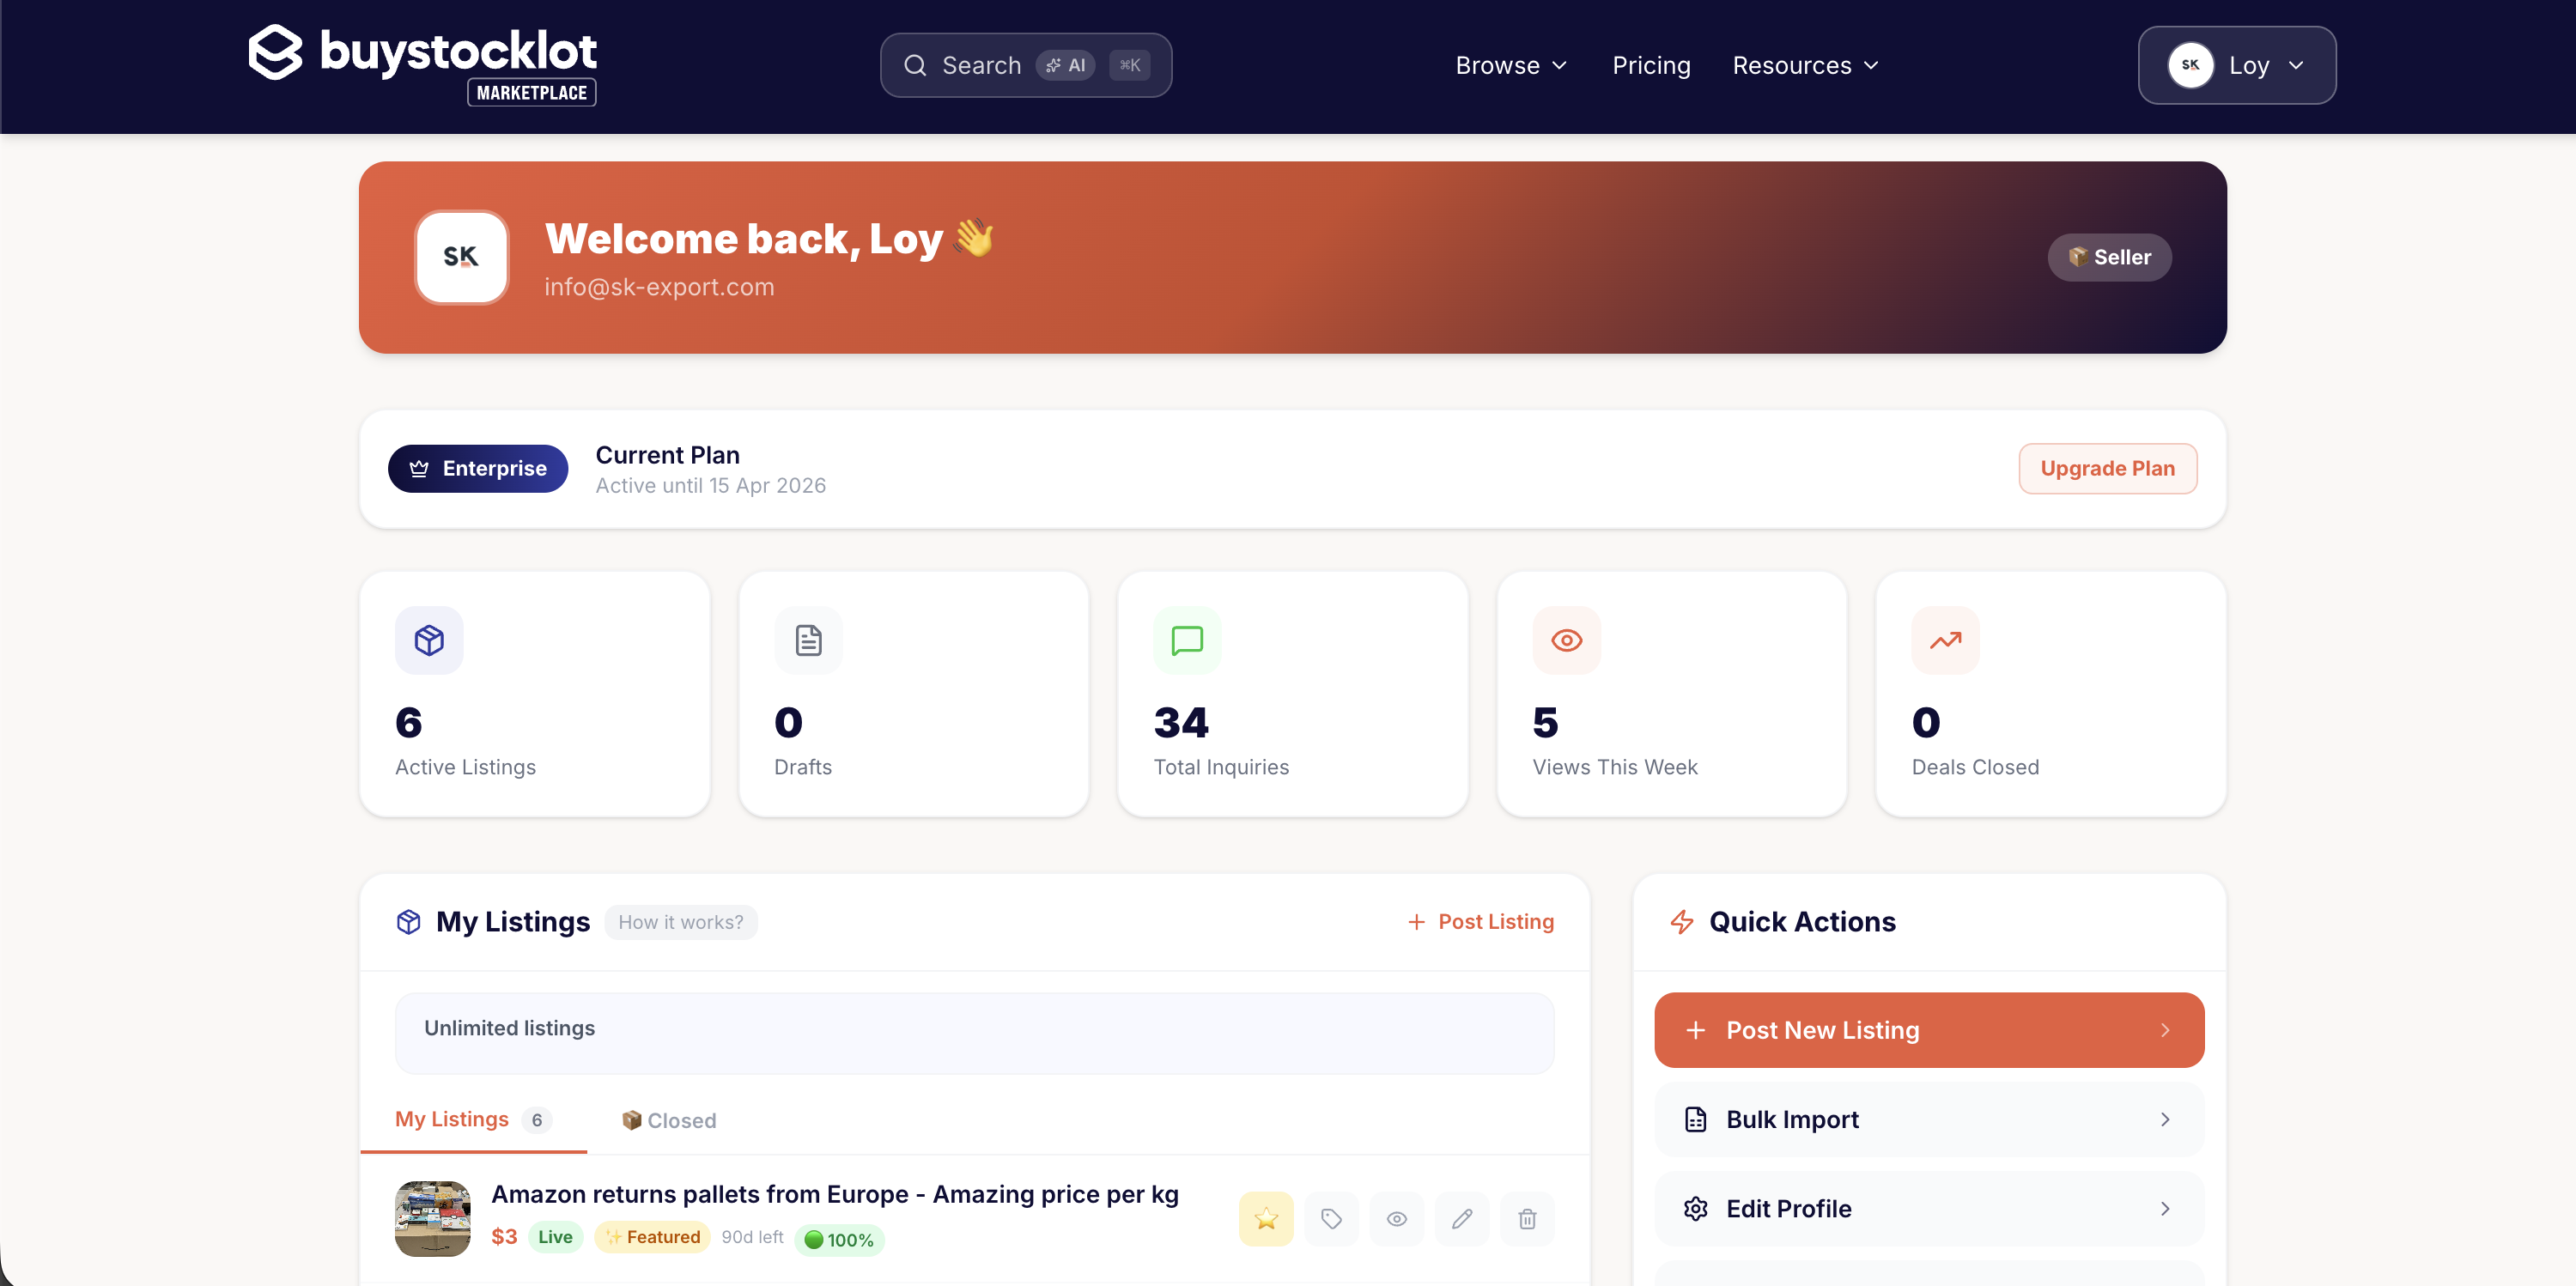2576x1286 pixels.
Task: Select the Pricing menu item
Action: coord(1651,65)
